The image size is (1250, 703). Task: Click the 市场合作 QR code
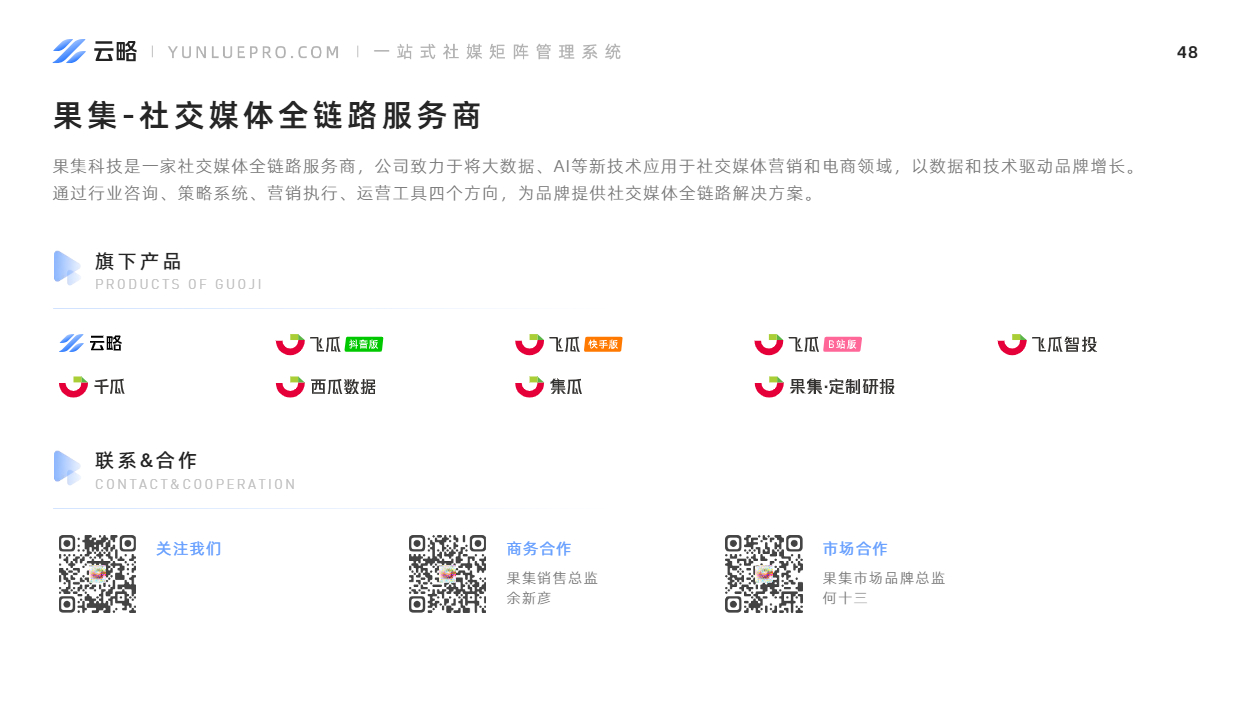coord(764,574)
